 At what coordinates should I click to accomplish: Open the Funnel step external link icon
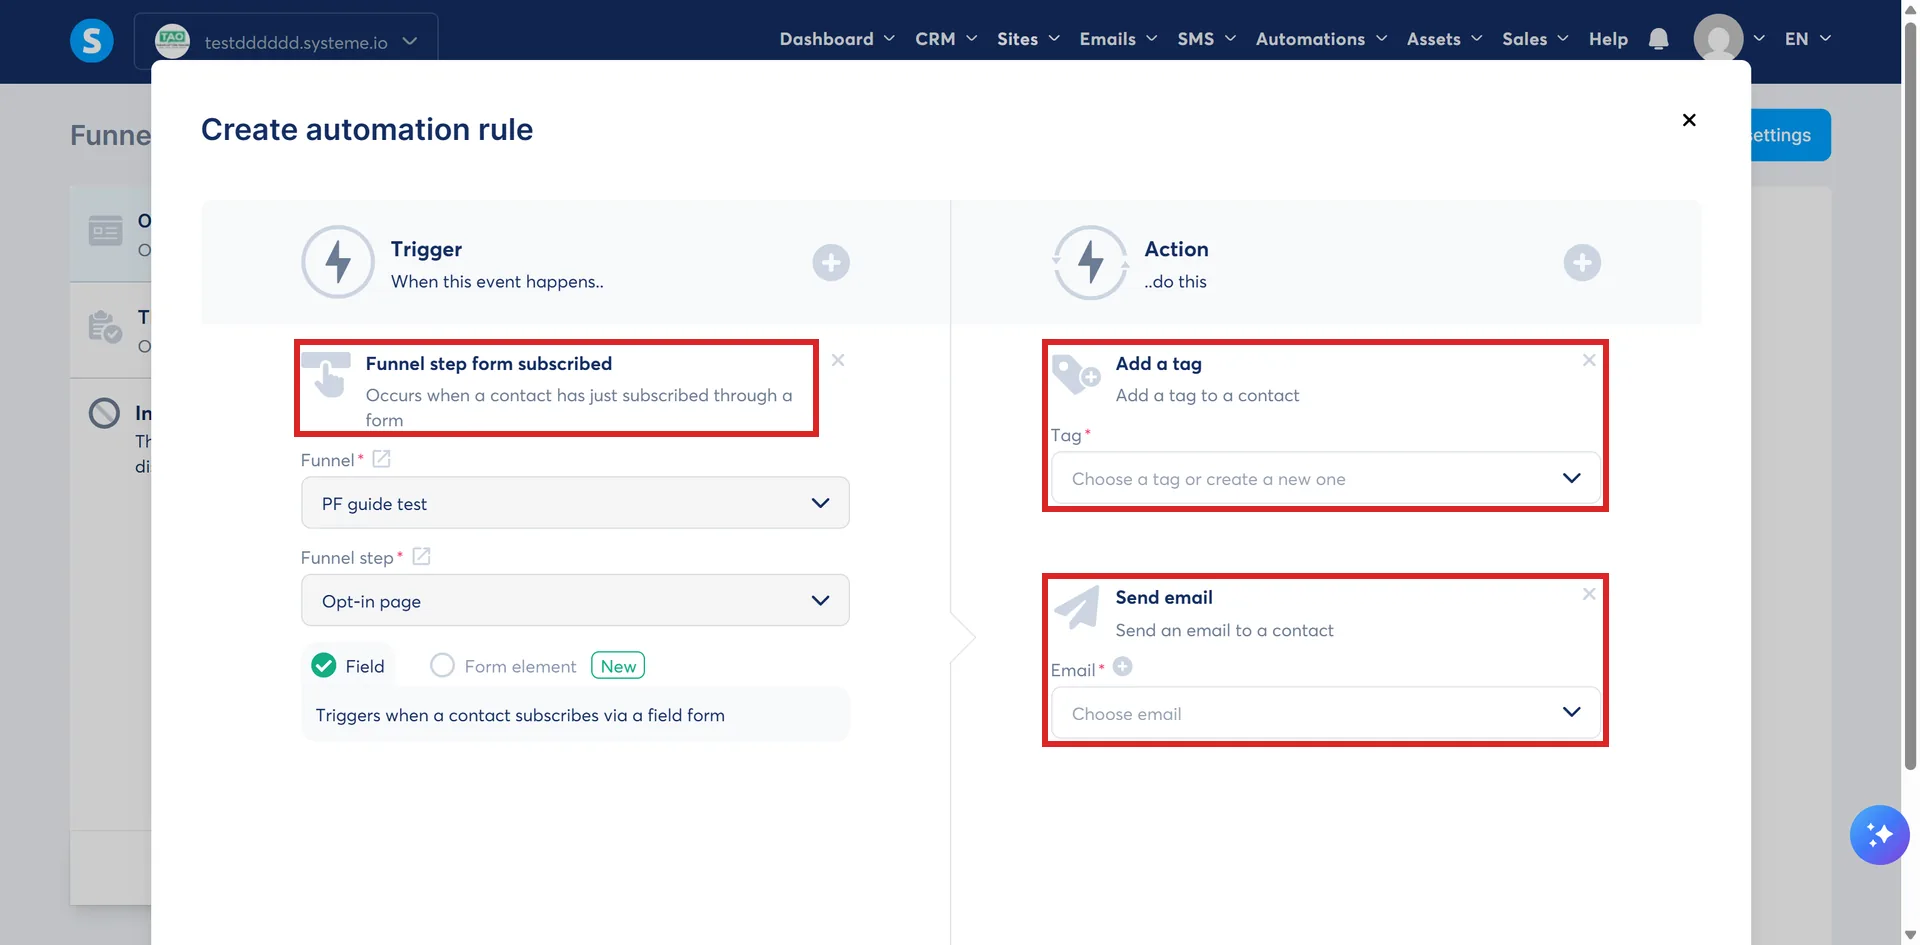(421, 556)
